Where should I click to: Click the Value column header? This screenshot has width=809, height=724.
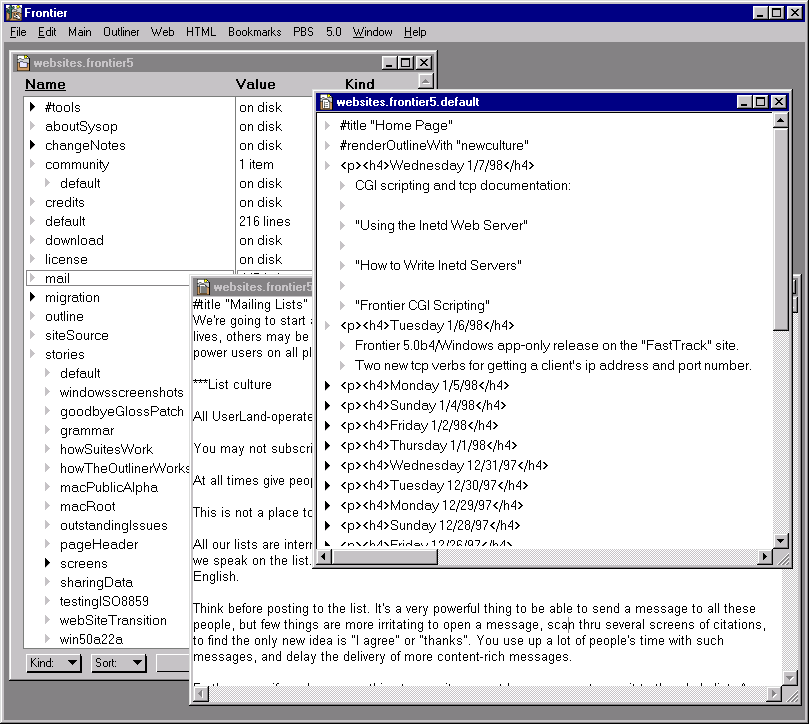pos(255,84)
